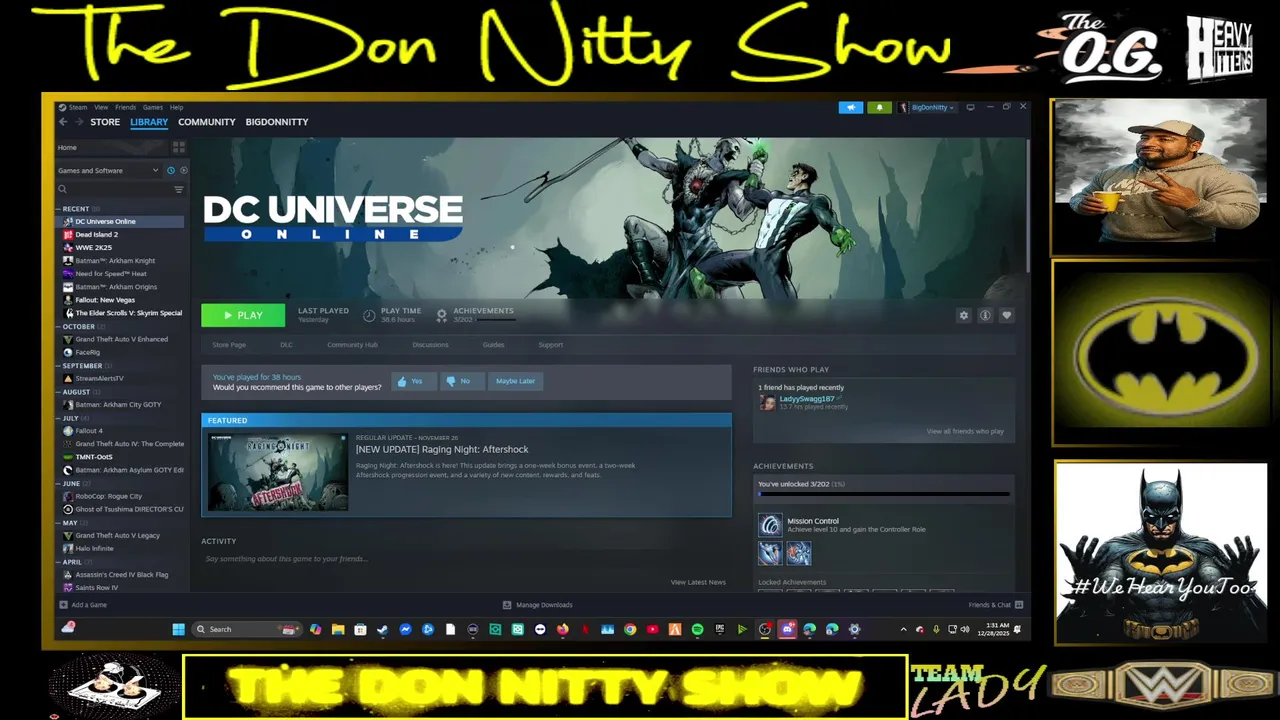Click the Windows Start button
The height and width of the screenshot is (720, 1280).
(x=178, y=629)
